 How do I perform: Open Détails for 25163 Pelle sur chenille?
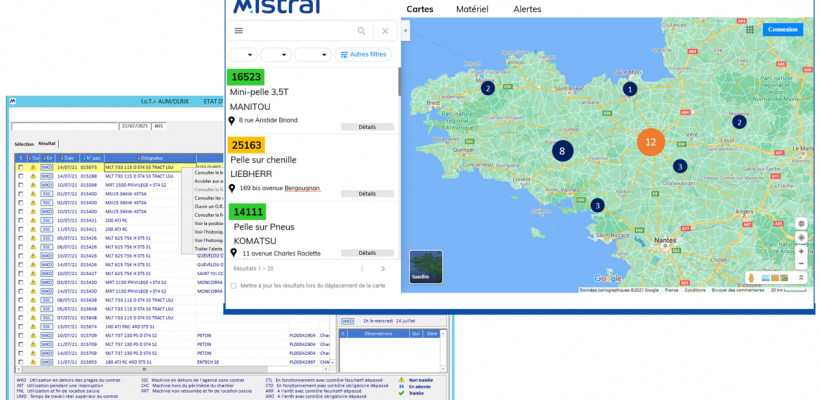tap(367, 193)
